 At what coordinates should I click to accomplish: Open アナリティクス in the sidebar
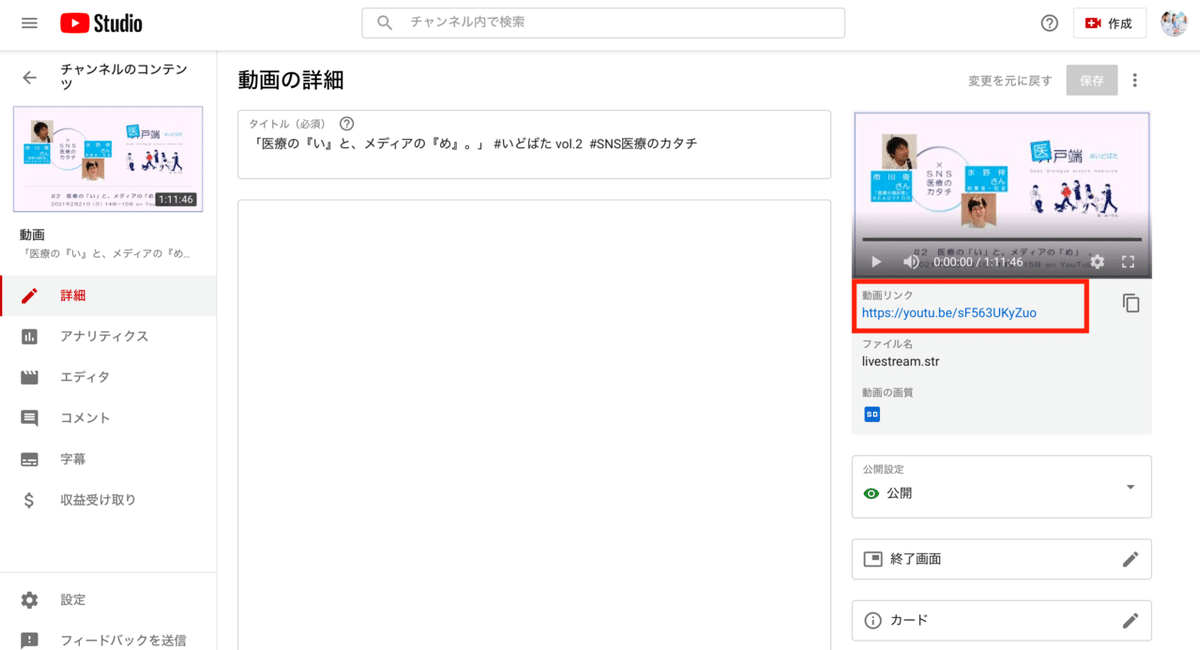108,337
